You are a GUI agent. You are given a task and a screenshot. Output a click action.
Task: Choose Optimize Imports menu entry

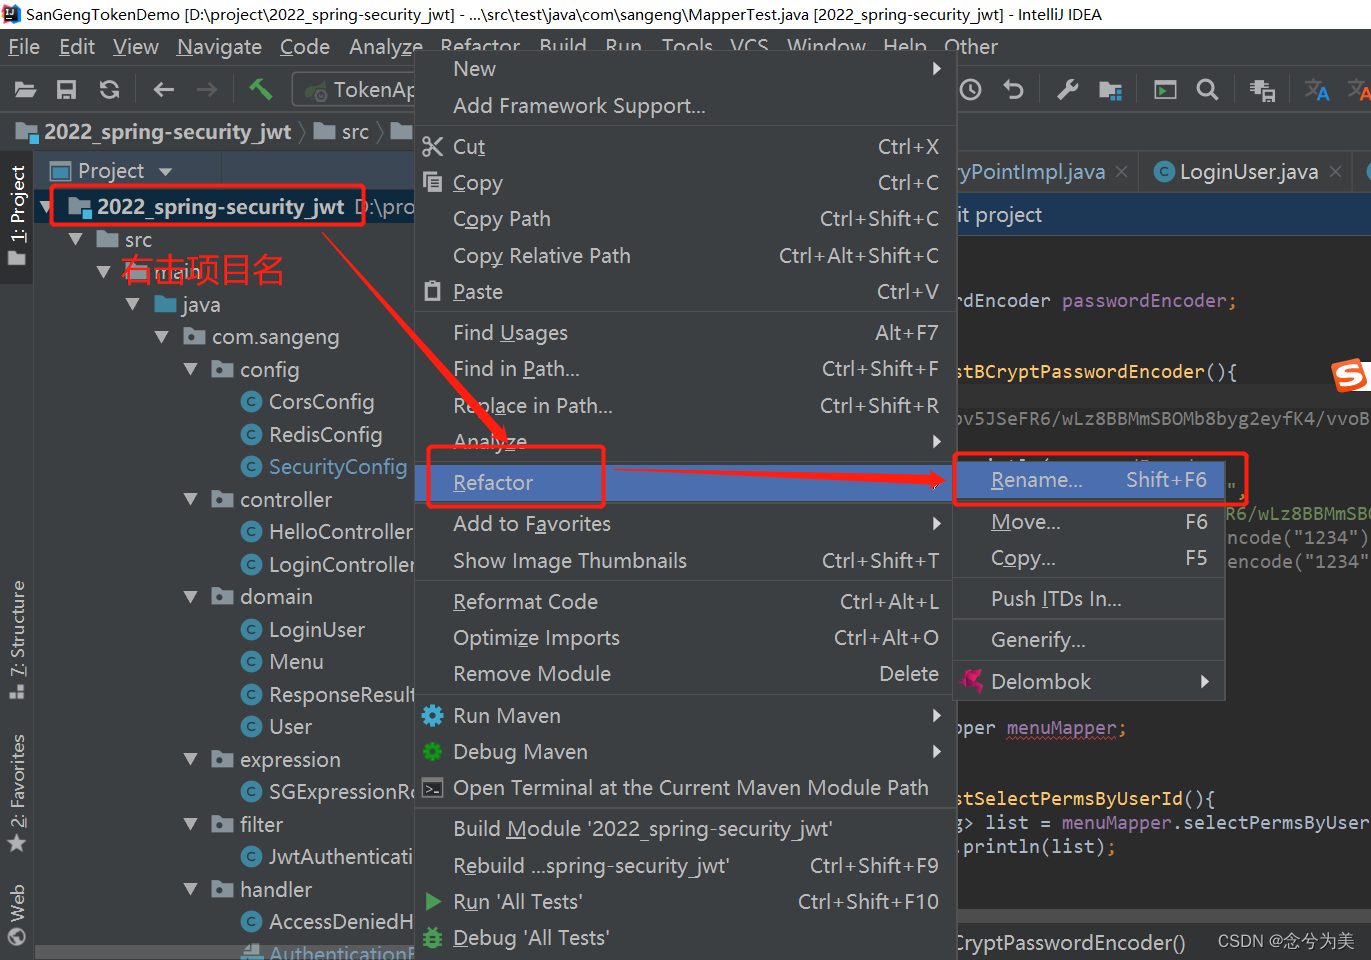coord(685,638)
